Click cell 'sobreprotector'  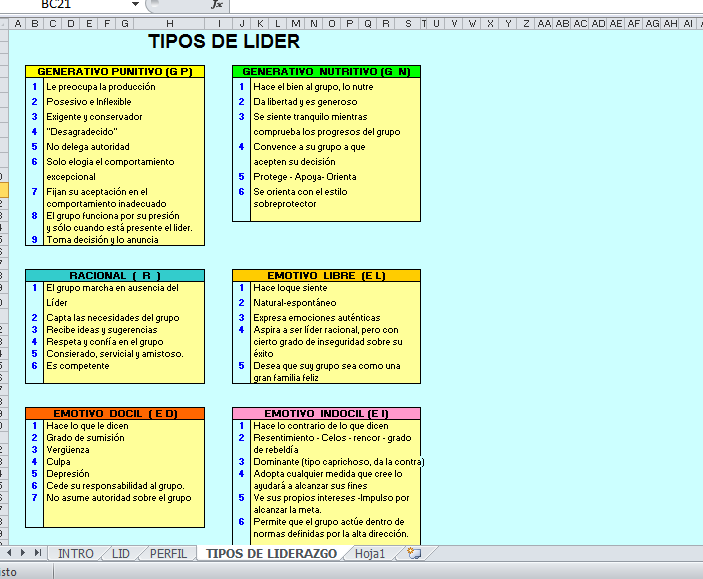point(285,204)
